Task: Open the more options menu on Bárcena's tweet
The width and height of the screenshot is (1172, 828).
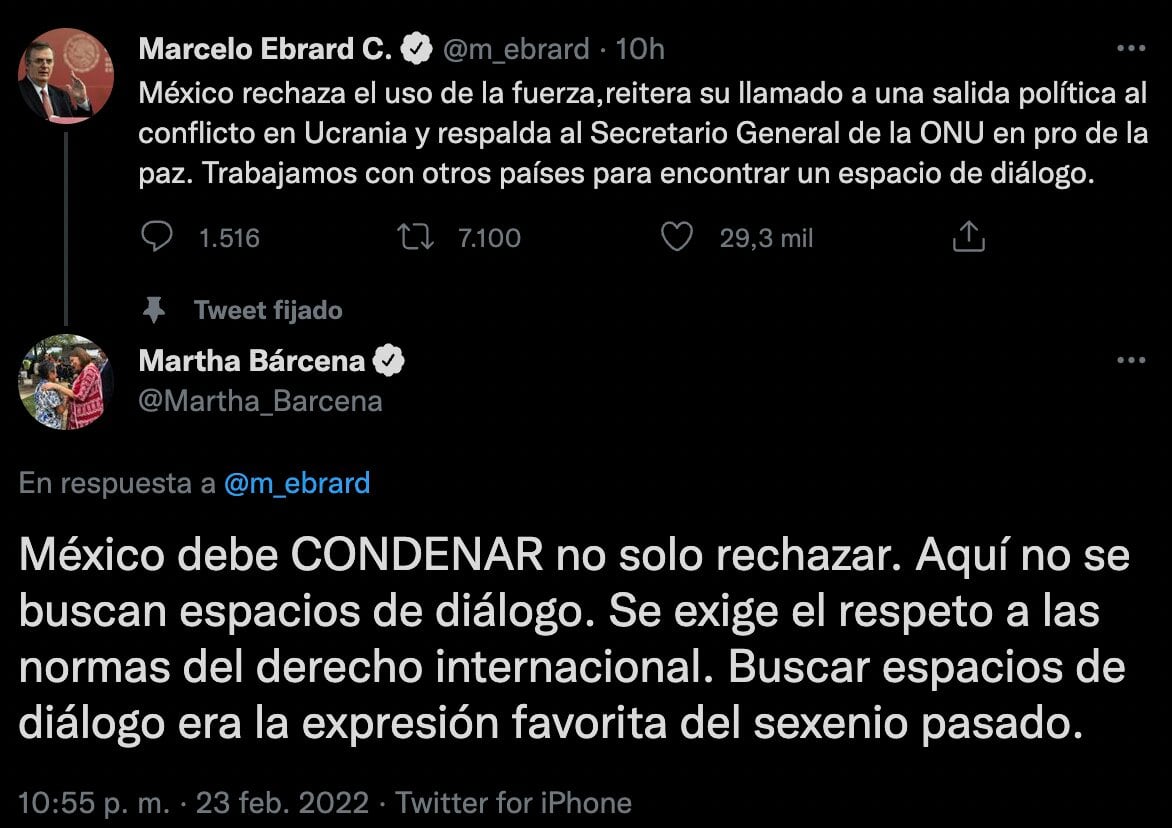Action: click(x=1131, y=360)
